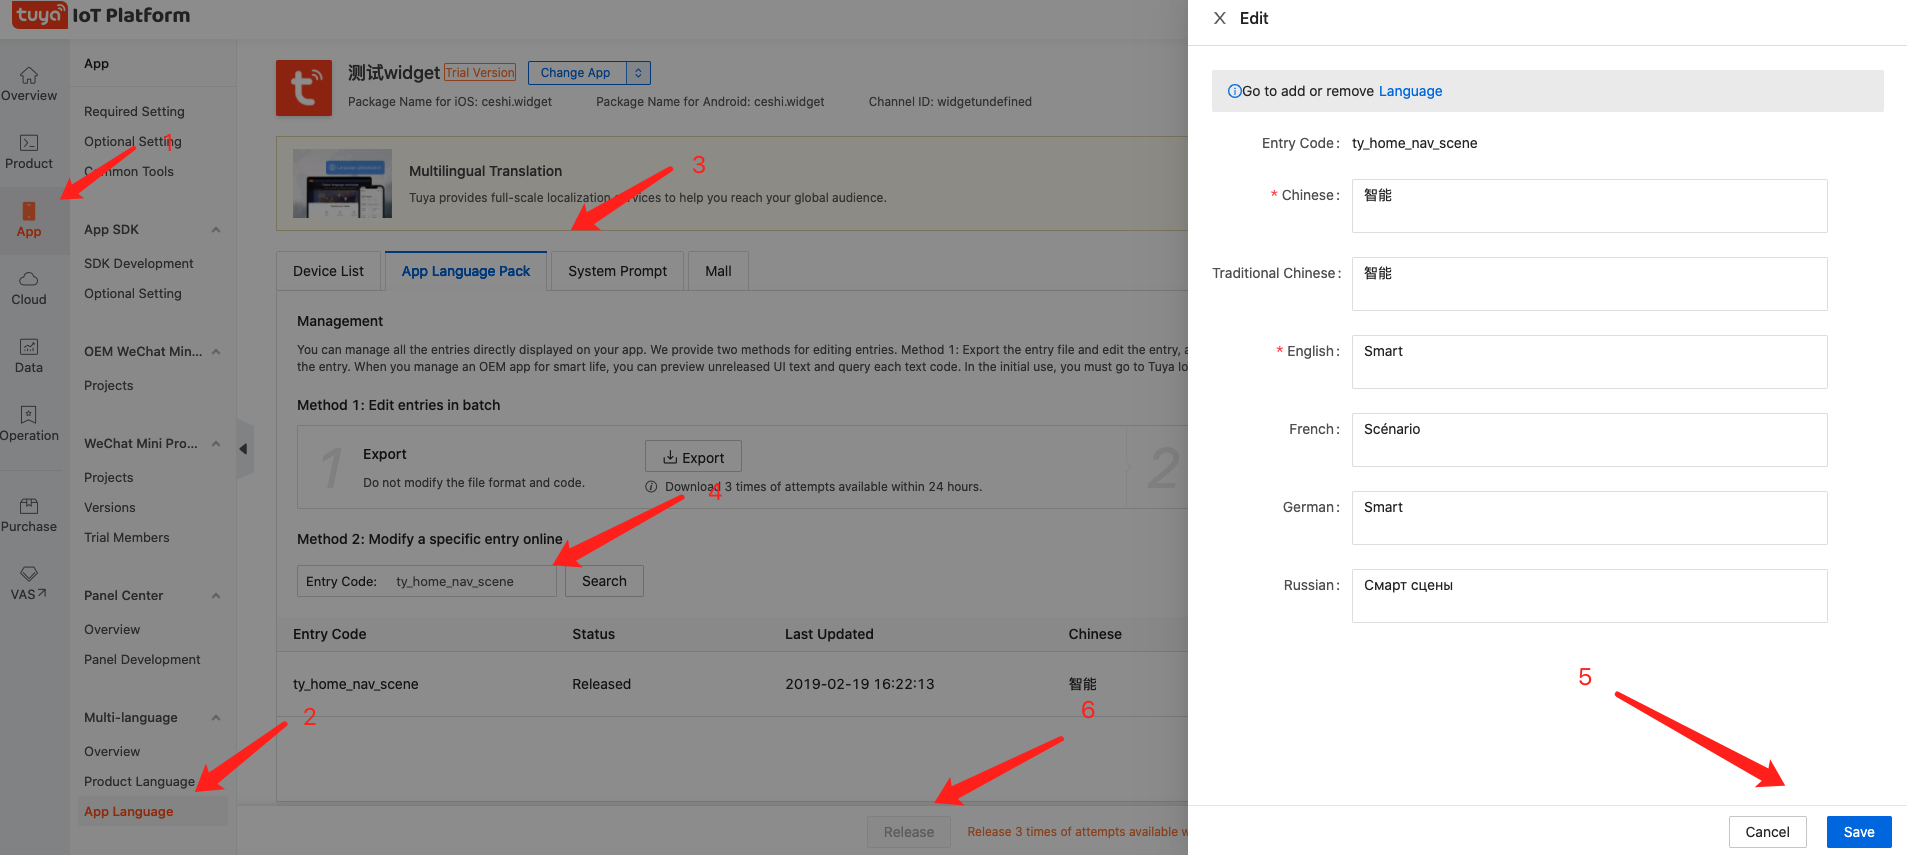Focus the French translation field

point(1589,440)
